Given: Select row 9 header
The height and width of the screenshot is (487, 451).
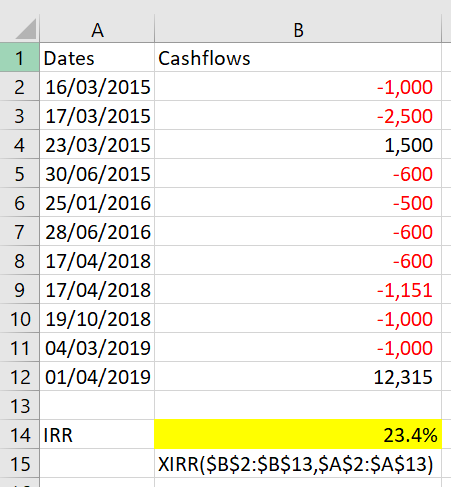Looking at the screenshot, I should coord(19,290).
